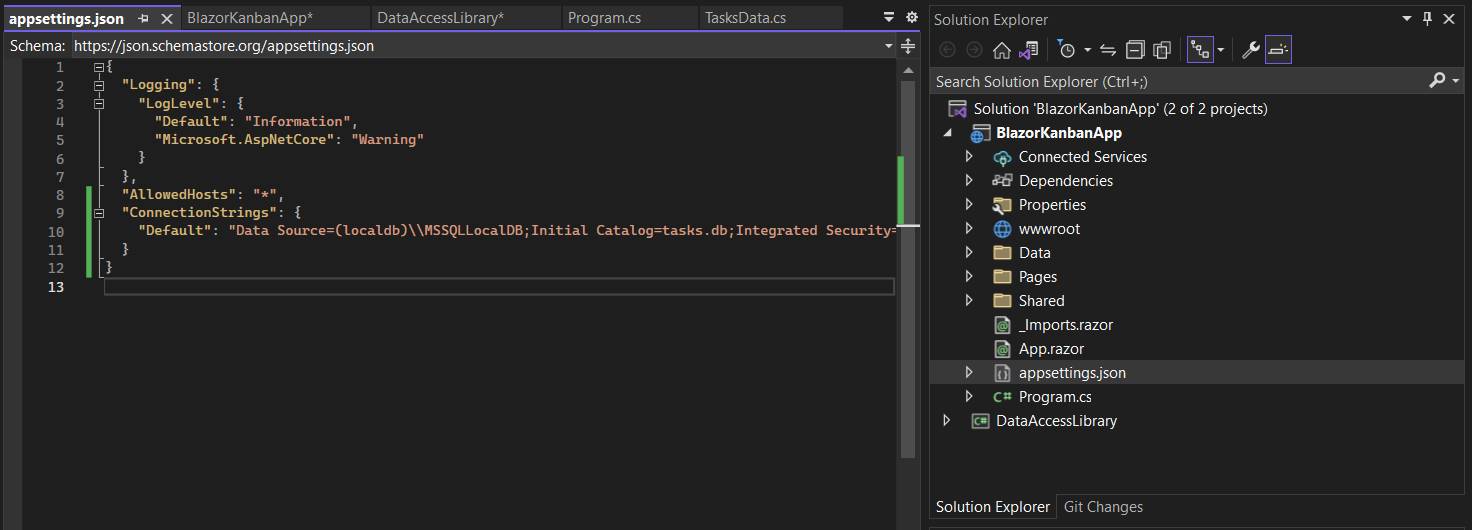
Task: Click the tab settings gear icon
Action: pyautogui.click(x=911, y=17)
